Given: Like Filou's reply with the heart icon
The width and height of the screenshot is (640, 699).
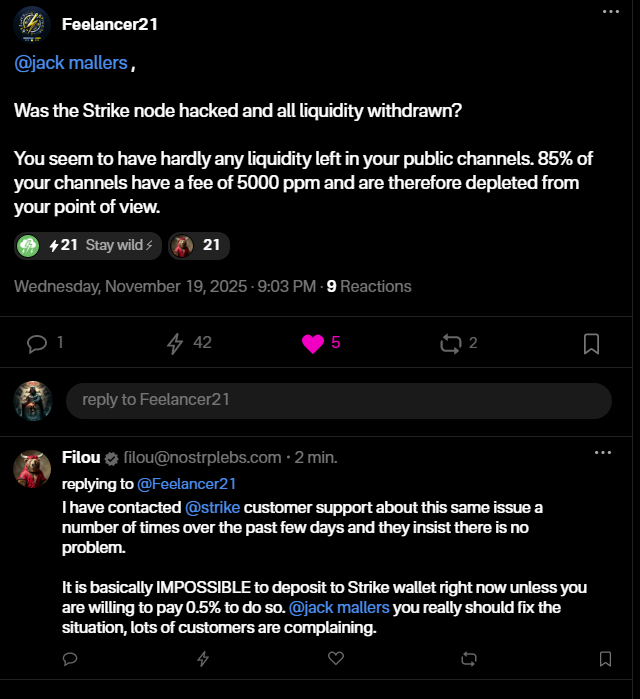Looking at the screenshot, I should [336, 659].
